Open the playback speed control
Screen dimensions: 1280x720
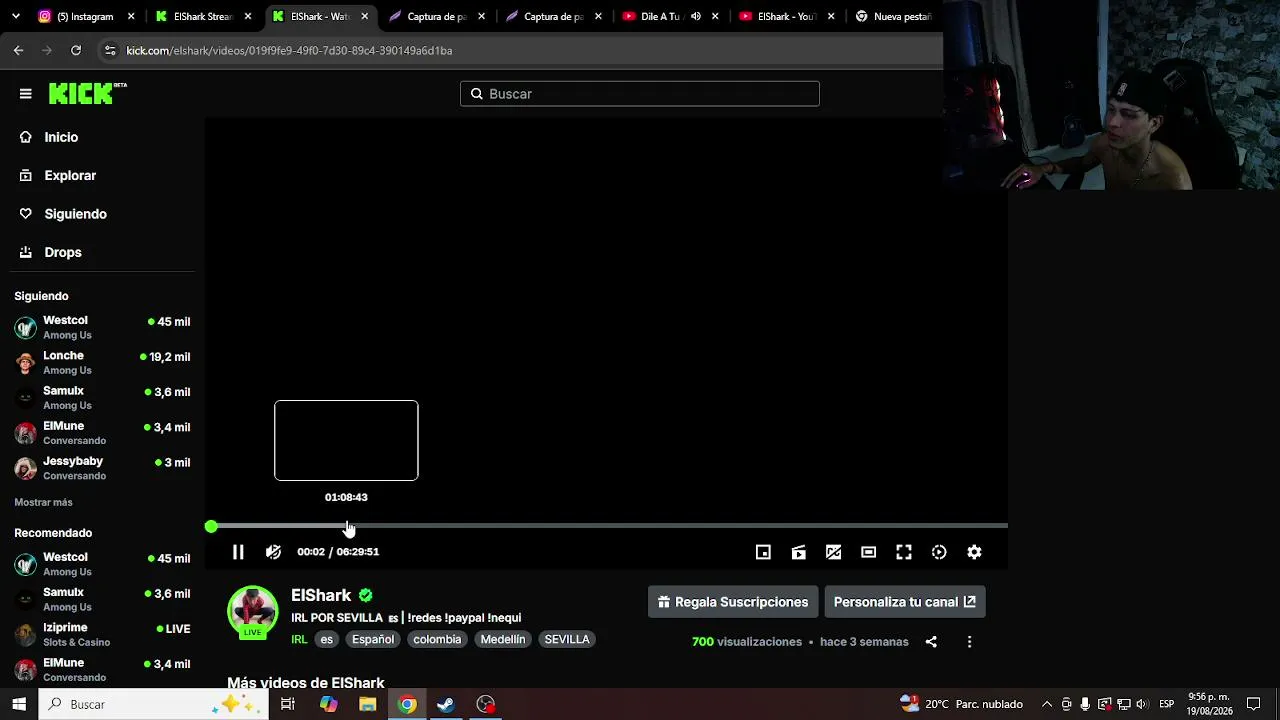(x=939, y=552)
